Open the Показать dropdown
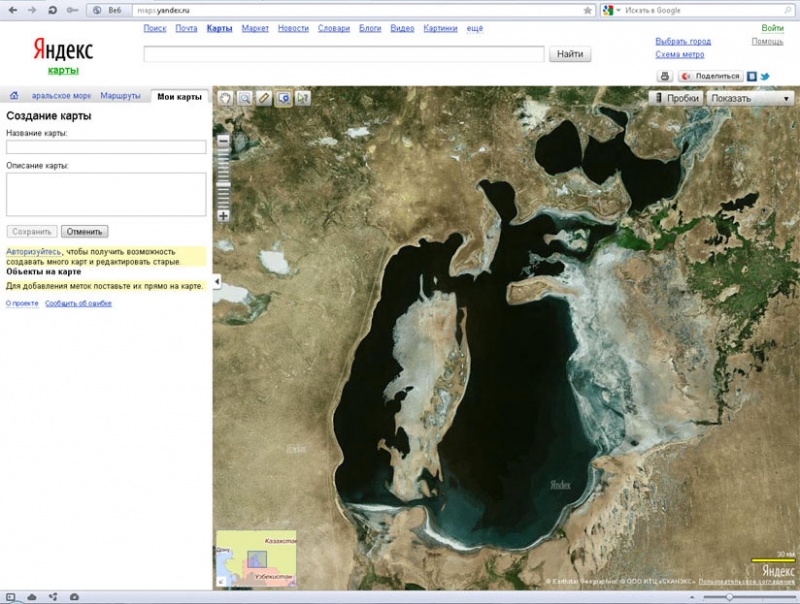Screen dimensions: 800x604 (750, 98)
